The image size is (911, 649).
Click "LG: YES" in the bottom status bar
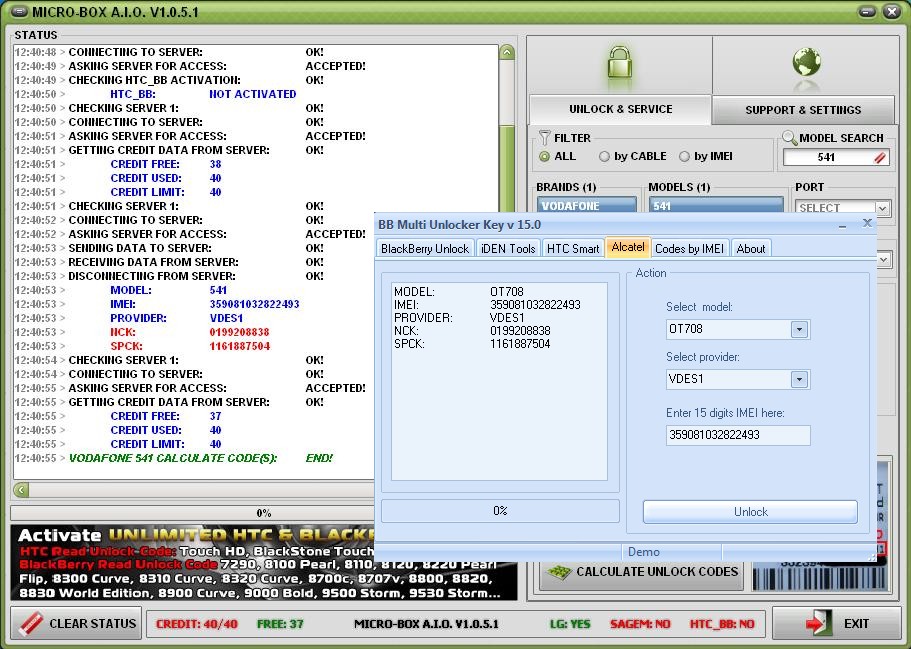pyautogui.click(x=570, y=624)
